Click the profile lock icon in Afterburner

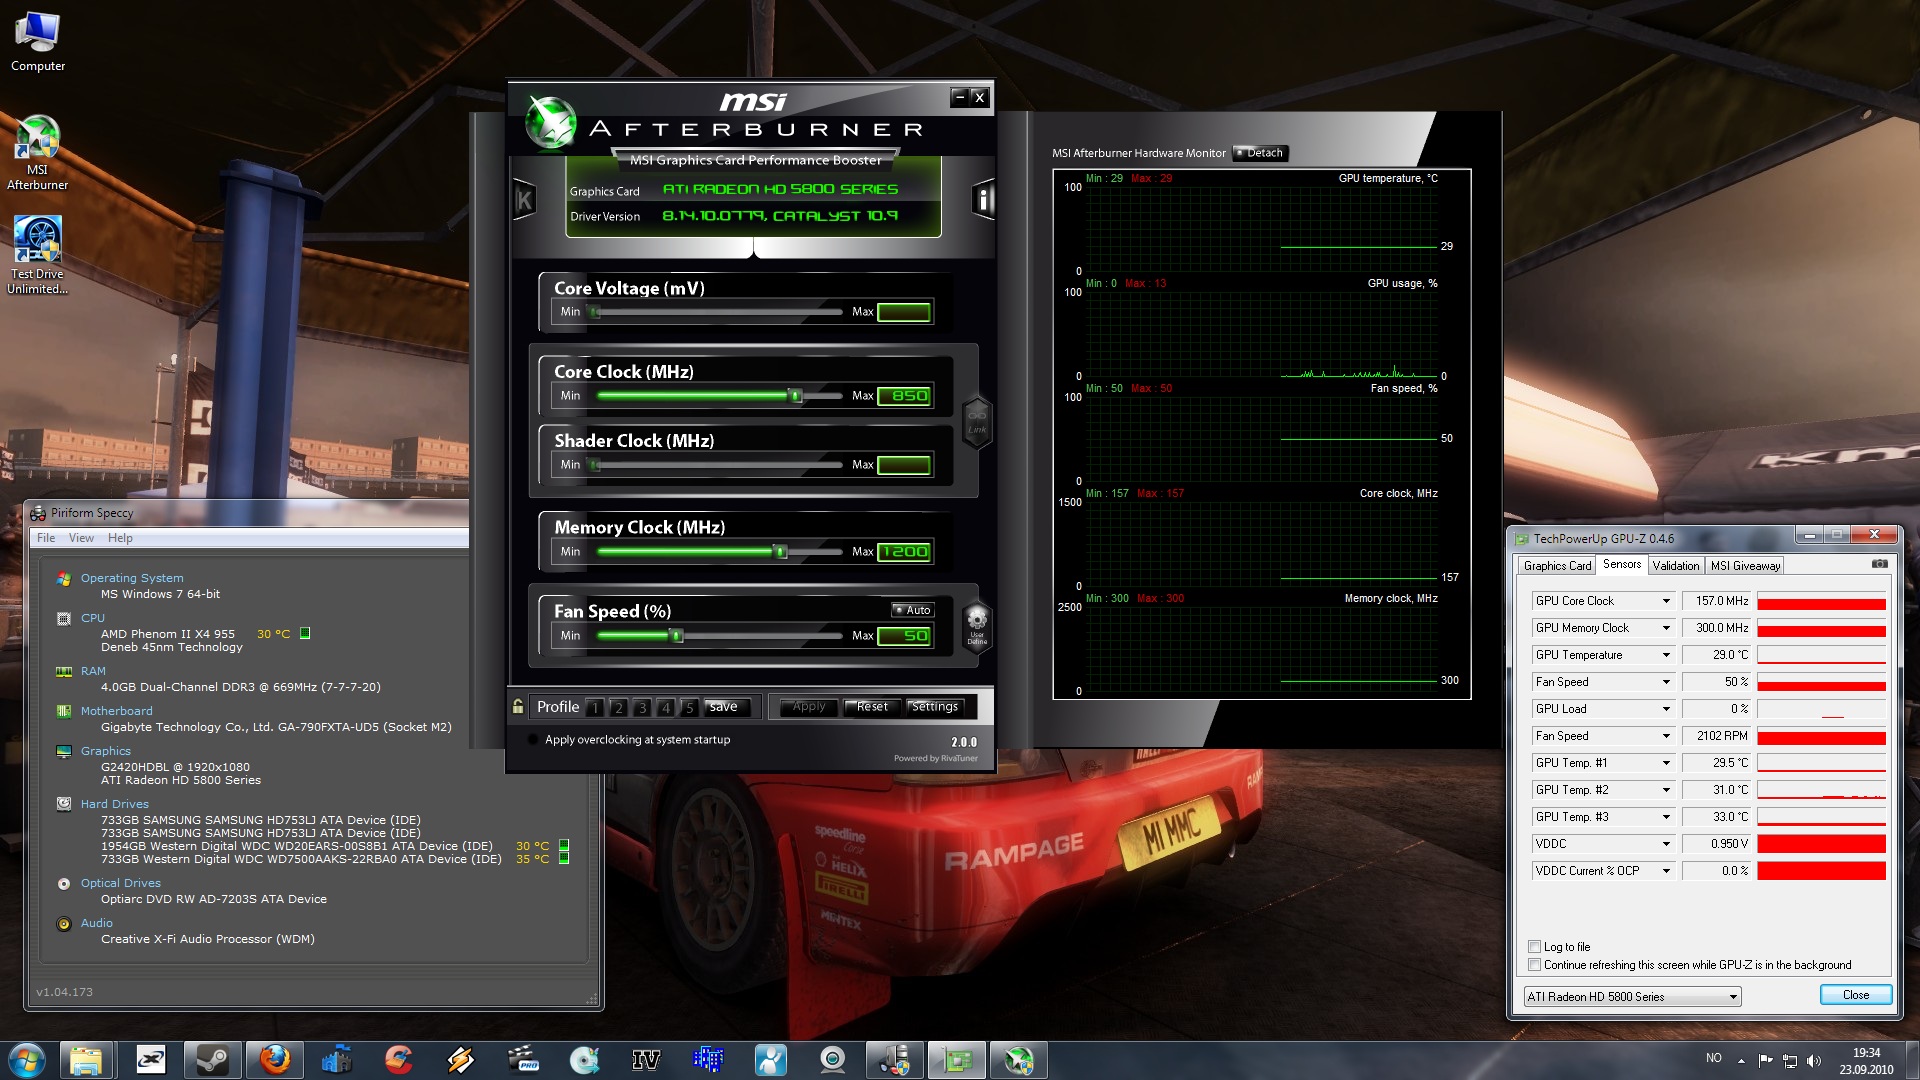coord(518,707)
